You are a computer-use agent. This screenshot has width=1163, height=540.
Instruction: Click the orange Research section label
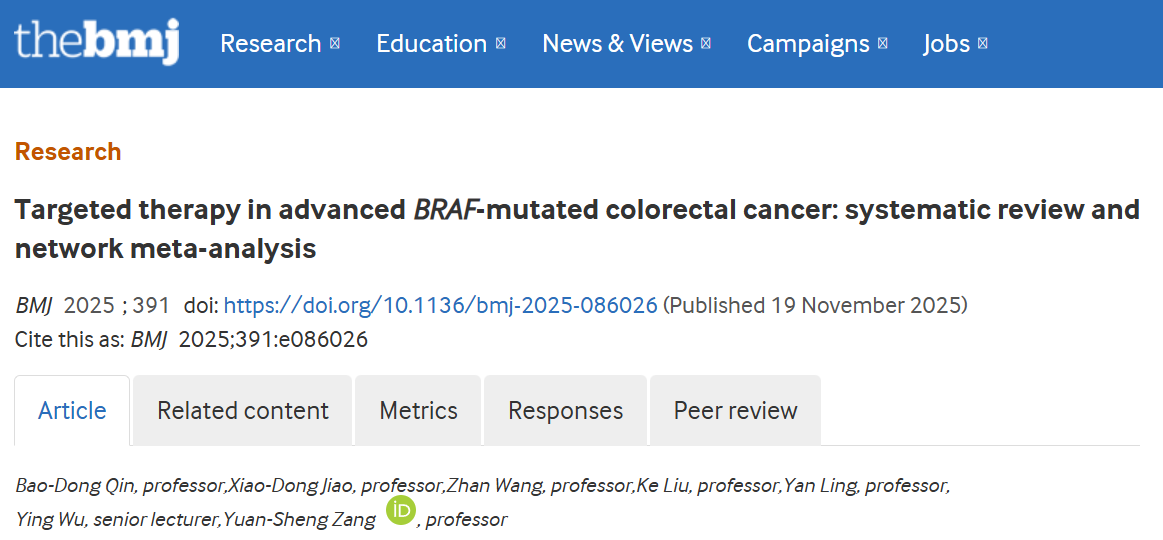(x=68, y=152)
